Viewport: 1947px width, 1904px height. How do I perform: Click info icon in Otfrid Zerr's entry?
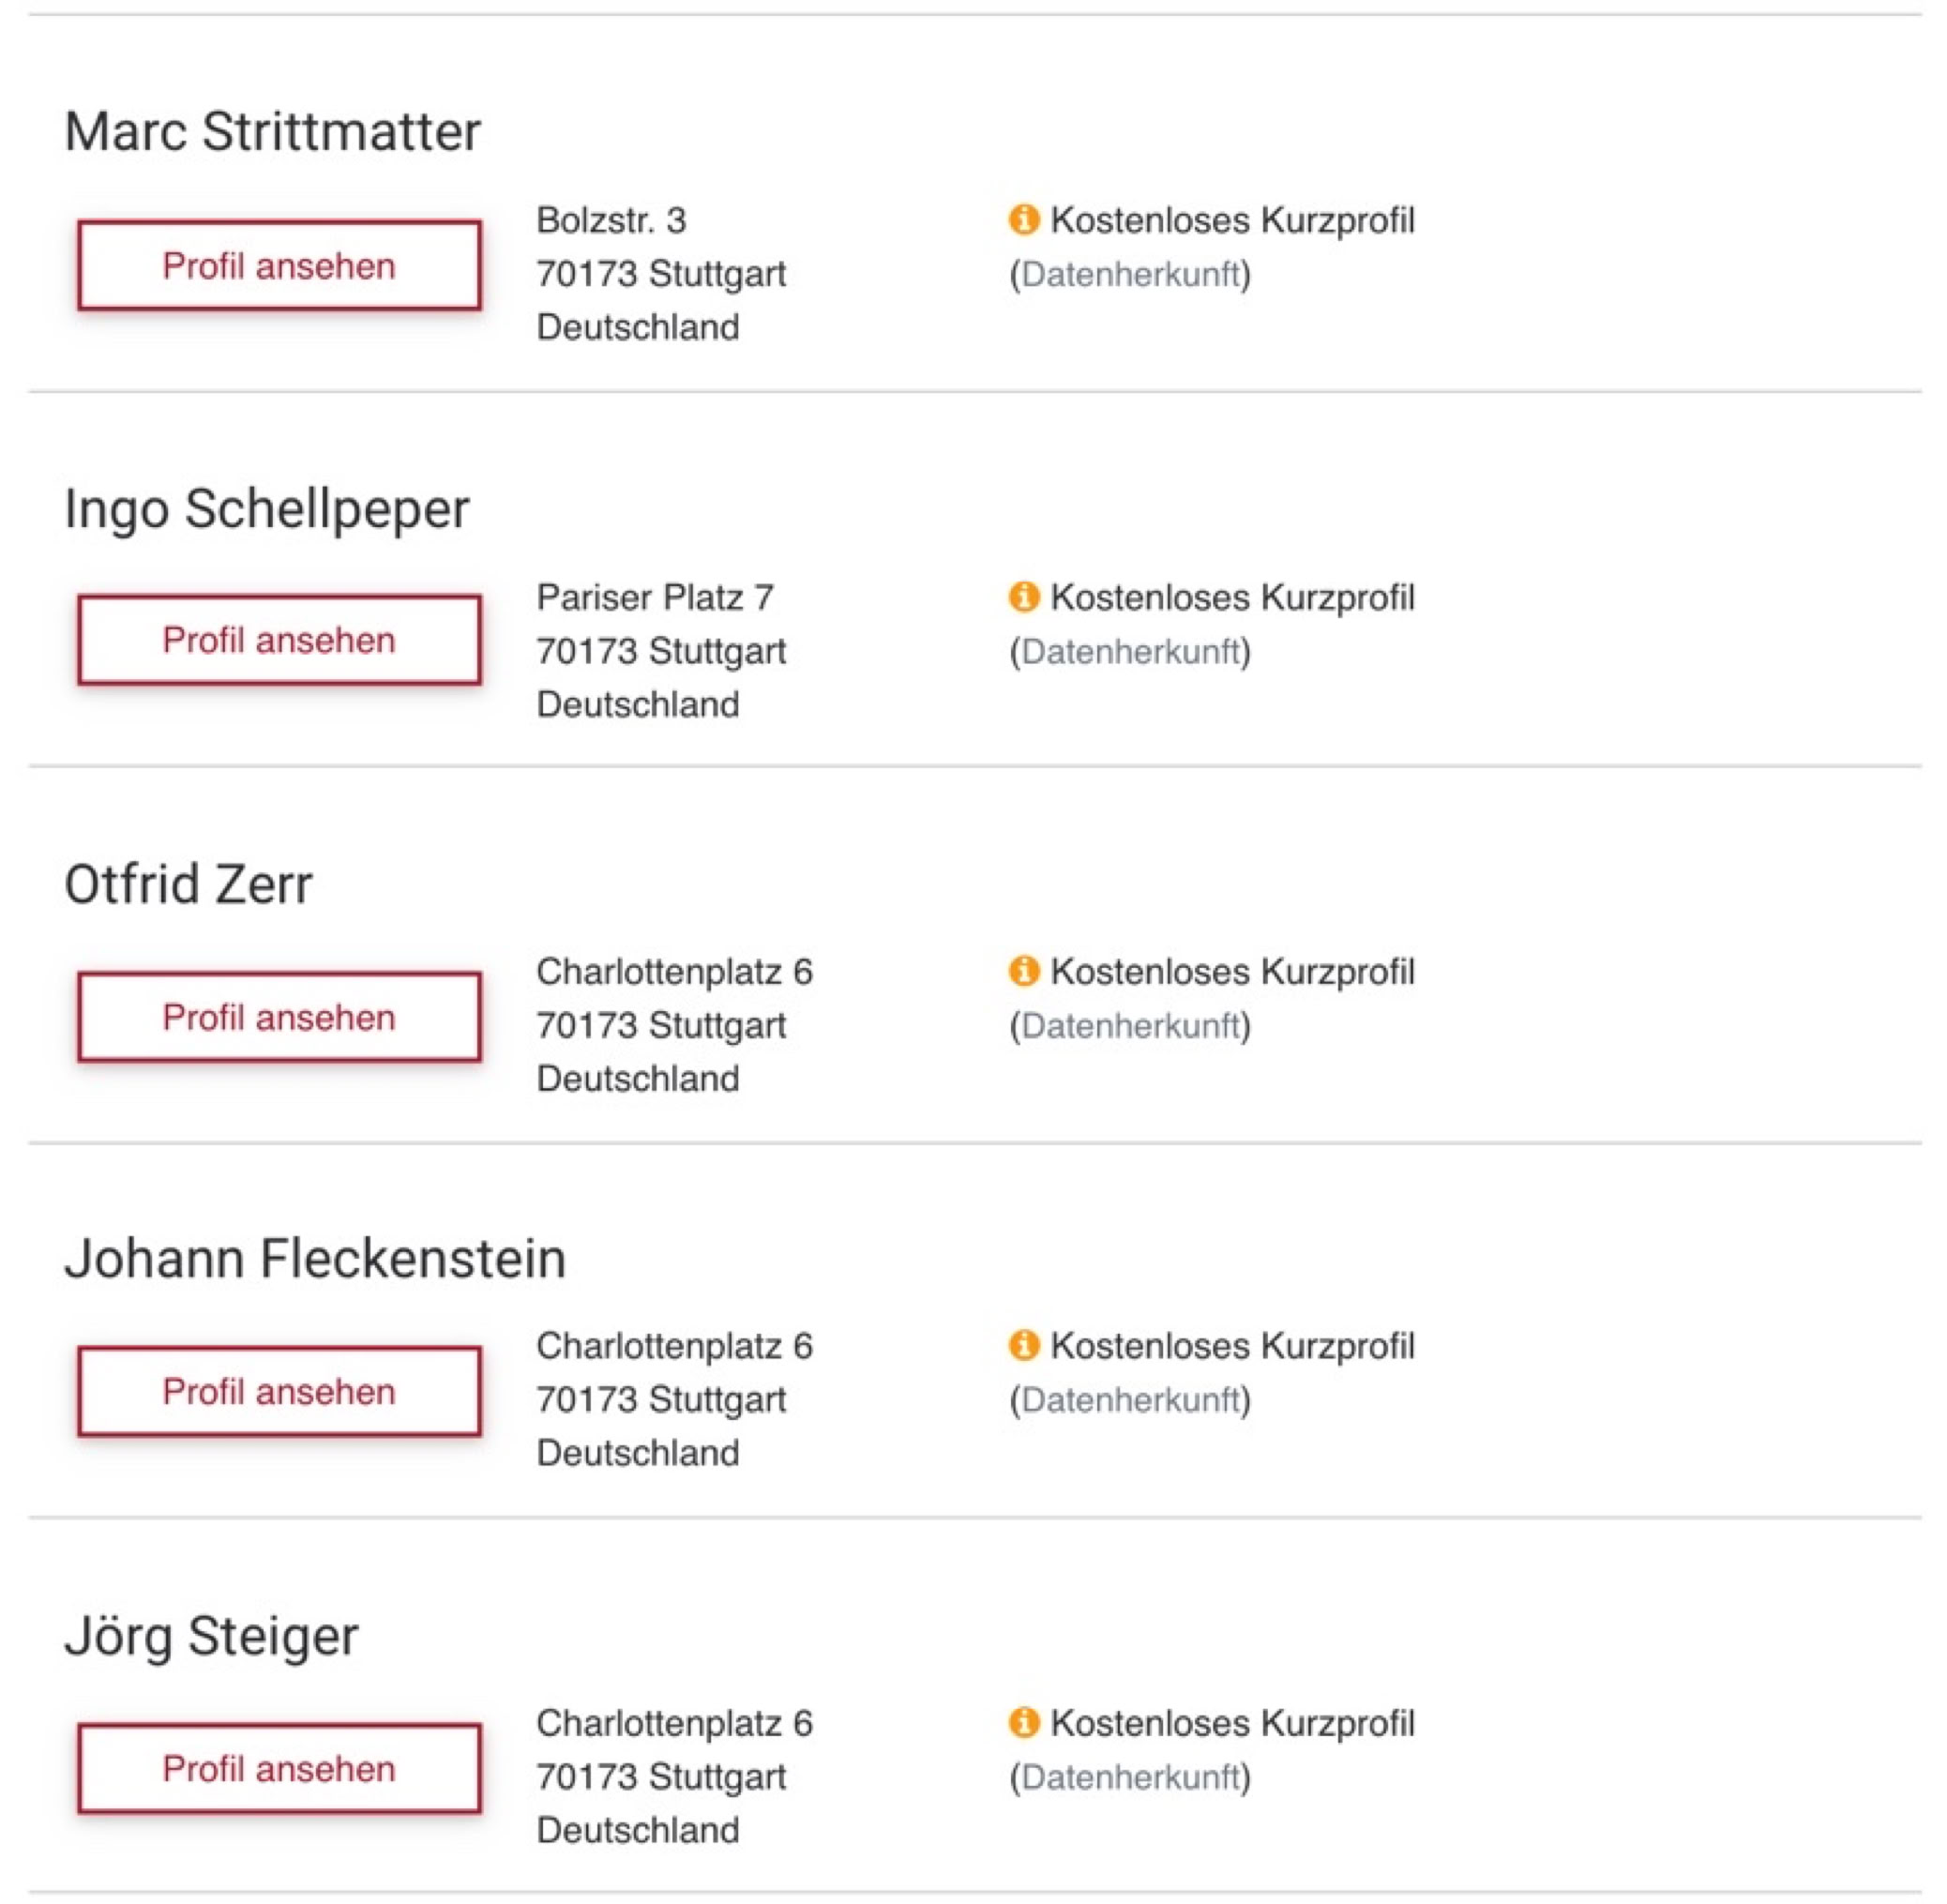click(x=1023, y=971)
